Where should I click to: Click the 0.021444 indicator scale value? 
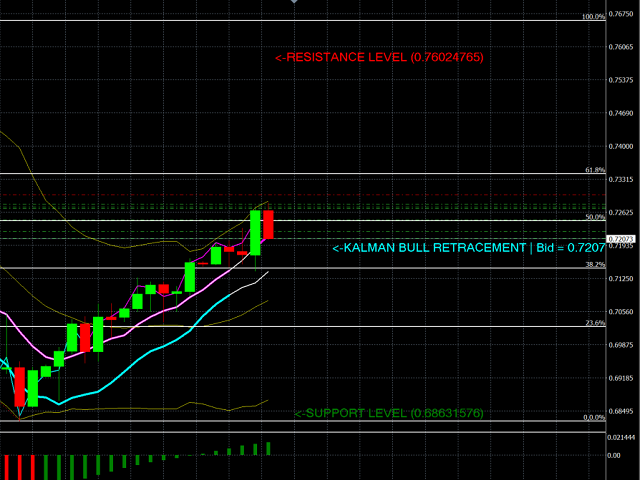point(621,437)
